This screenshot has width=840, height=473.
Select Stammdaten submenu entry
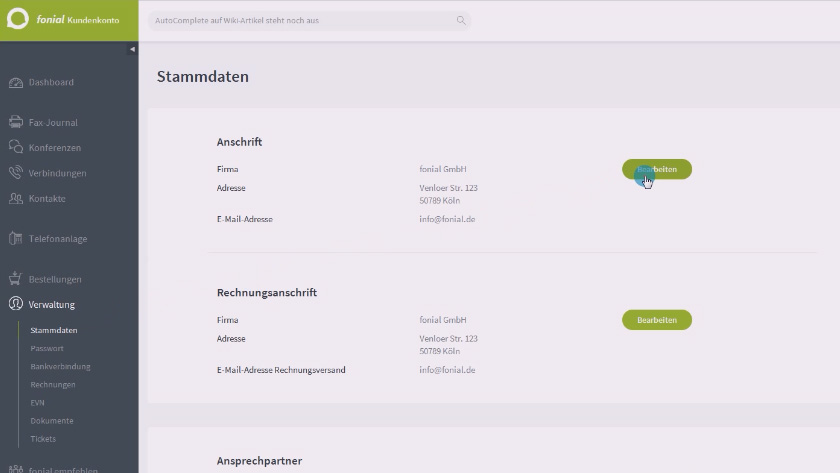[x=54, y=331]
